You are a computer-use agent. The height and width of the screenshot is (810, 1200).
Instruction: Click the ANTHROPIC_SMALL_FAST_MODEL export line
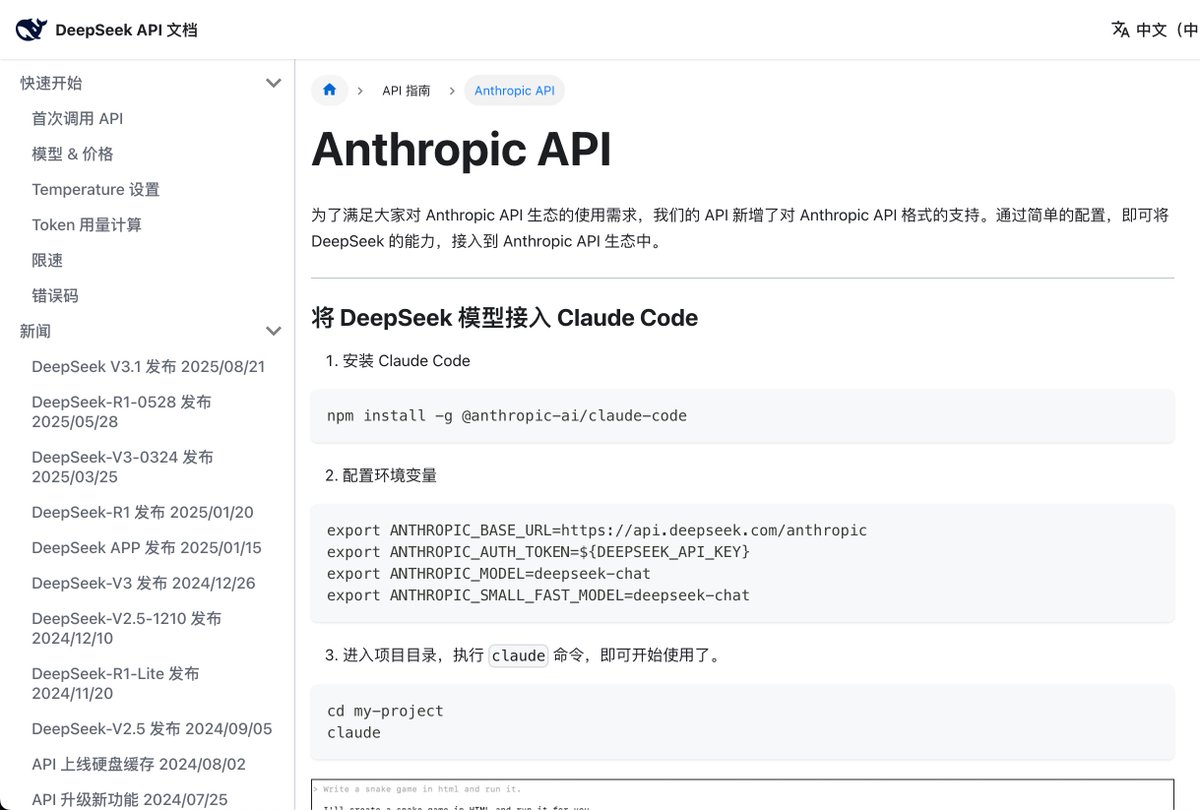pyautogui.click(x=538, y=596)
